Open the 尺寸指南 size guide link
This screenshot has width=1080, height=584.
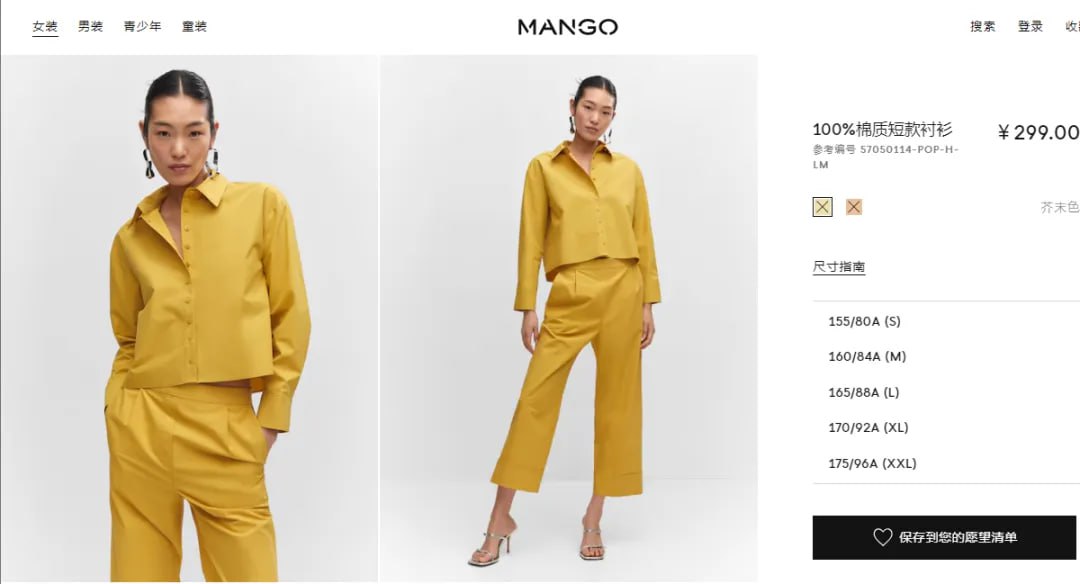pos(839,267)
